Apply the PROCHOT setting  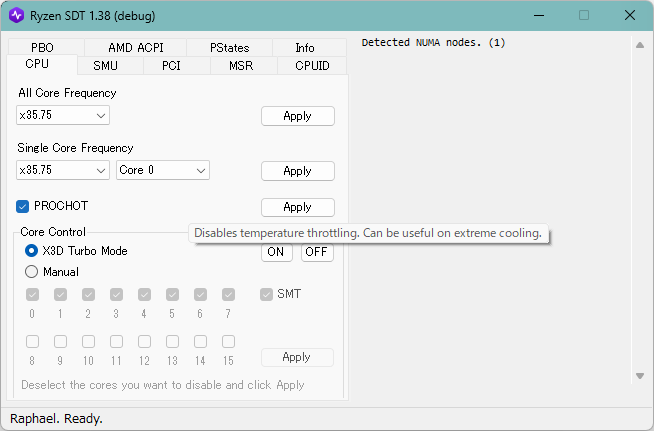click(298, 207)
